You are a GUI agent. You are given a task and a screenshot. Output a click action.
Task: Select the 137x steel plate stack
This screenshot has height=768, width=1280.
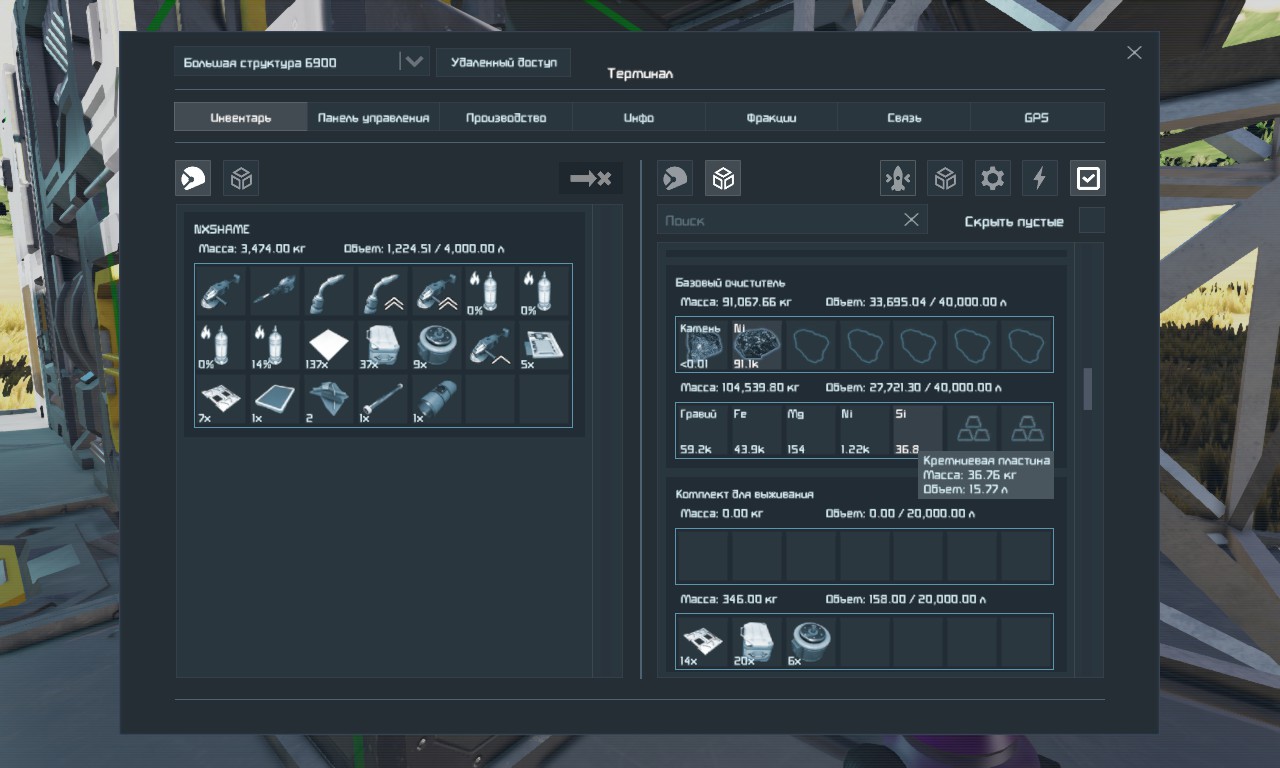point(328,345)
